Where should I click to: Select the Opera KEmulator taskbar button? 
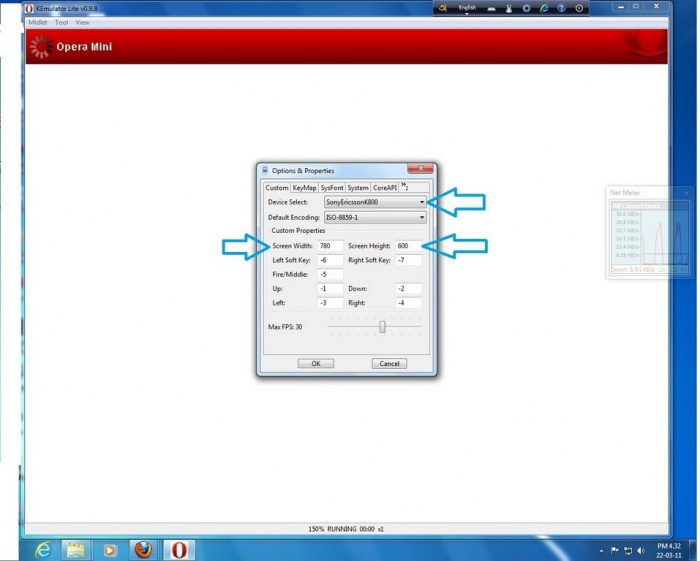point(179,550)
